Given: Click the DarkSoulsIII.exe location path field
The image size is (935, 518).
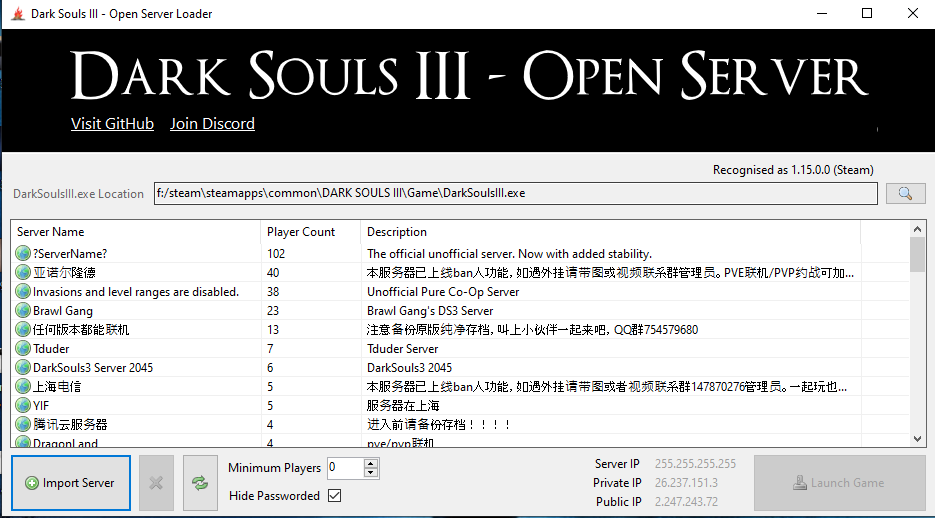Looking at the screenshot, I should coord(516,193).
